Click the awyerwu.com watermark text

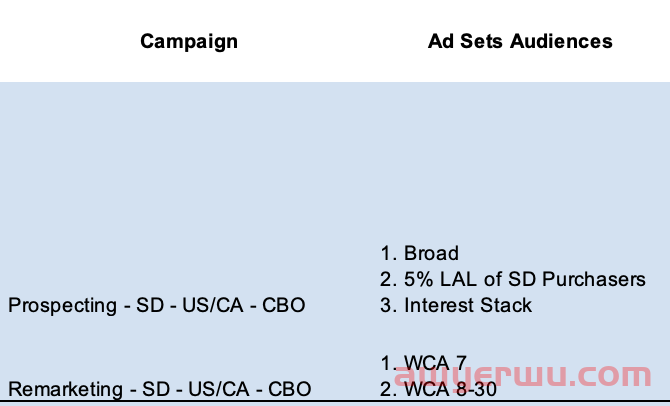pyautogui.click(x=522, y=376)
